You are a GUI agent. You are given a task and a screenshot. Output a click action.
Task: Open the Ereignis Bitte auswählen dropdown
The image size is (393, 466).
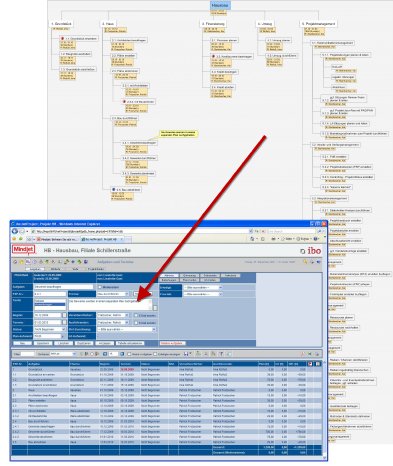click(x=203, y=287)
